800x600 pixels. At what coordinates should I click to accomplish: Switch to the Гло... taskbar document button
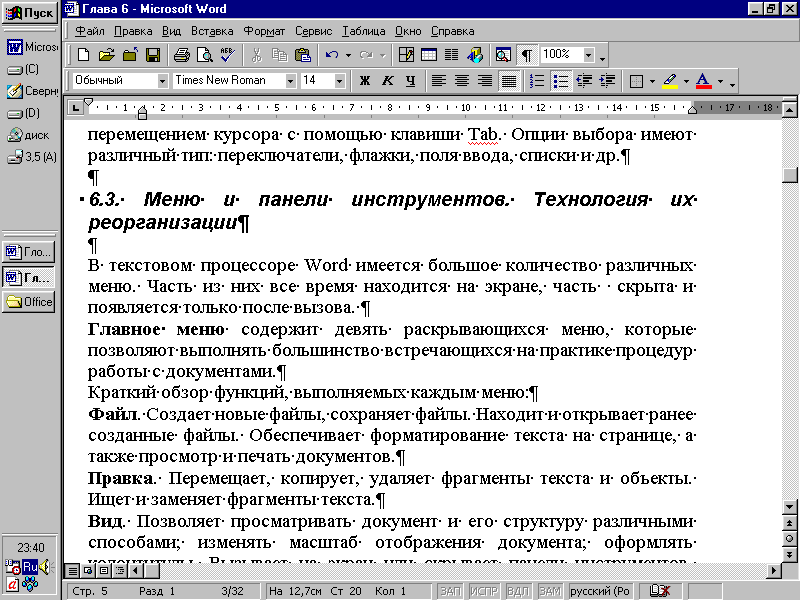(29, 252)
